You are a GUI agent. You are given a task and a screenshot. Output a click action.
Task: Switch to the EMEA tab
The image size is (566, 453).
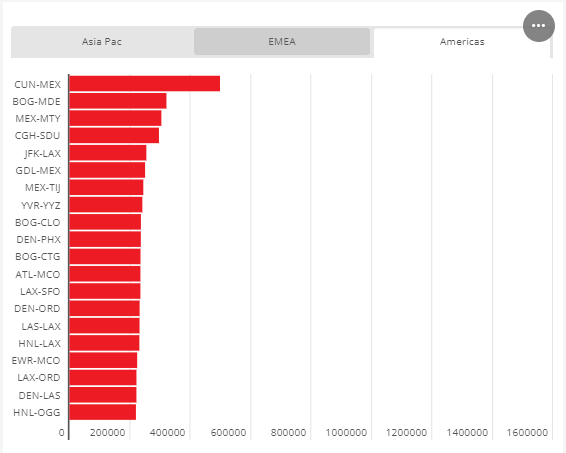pos(282,42)
